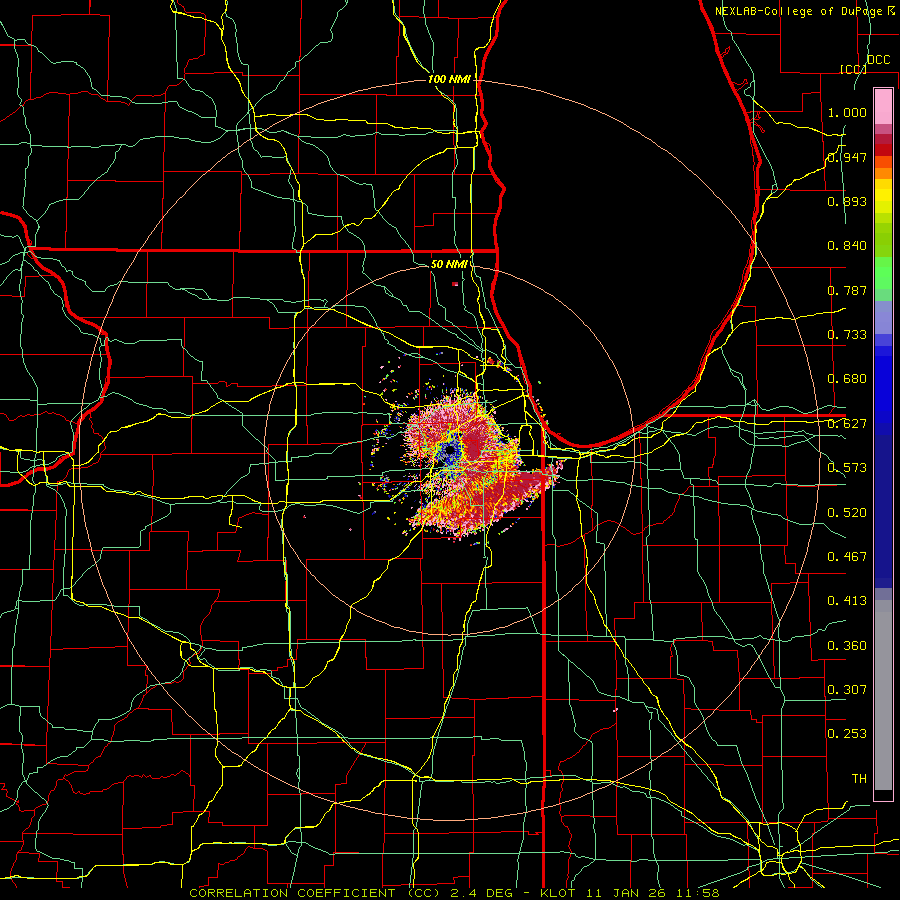Select the 0.467 legend value
Viewport: 900px width, 900px height.
(847, 557)
